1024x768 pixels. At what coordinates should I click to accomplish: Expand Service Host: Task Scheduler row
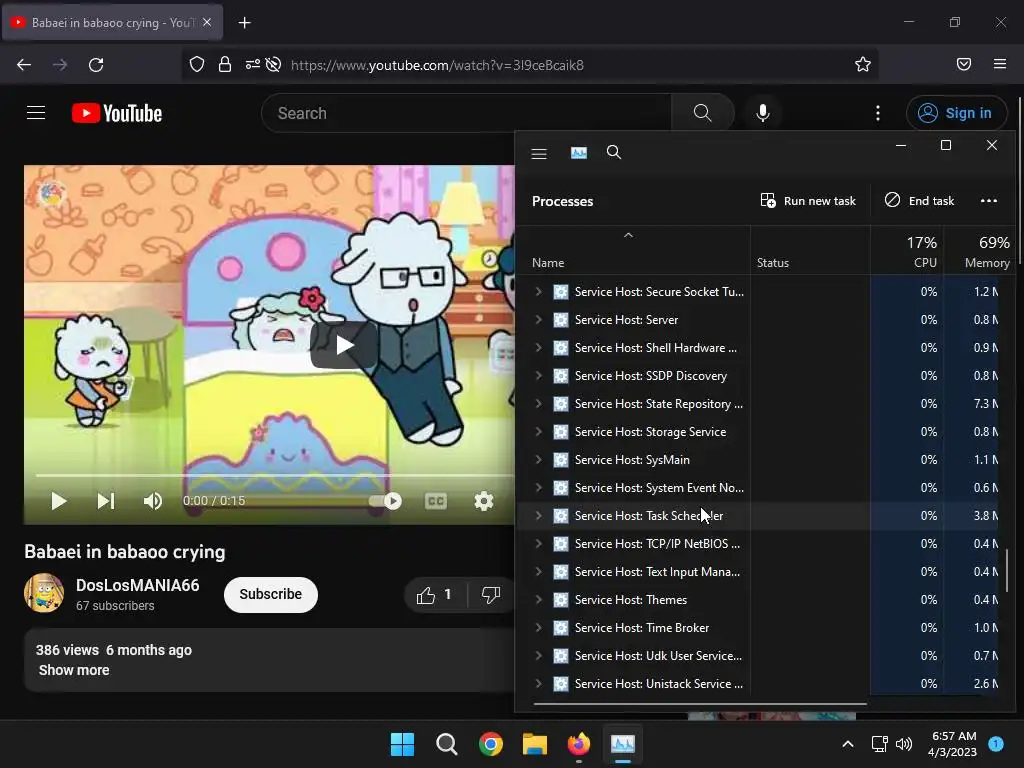(538, 516)
